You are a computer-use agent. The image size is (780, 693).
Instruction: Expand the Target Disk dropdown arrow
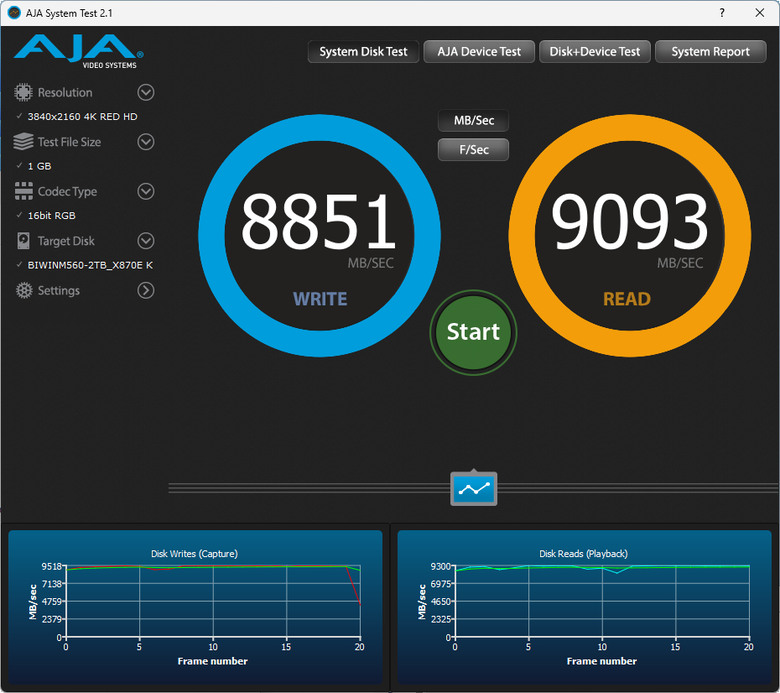(146, 241)
